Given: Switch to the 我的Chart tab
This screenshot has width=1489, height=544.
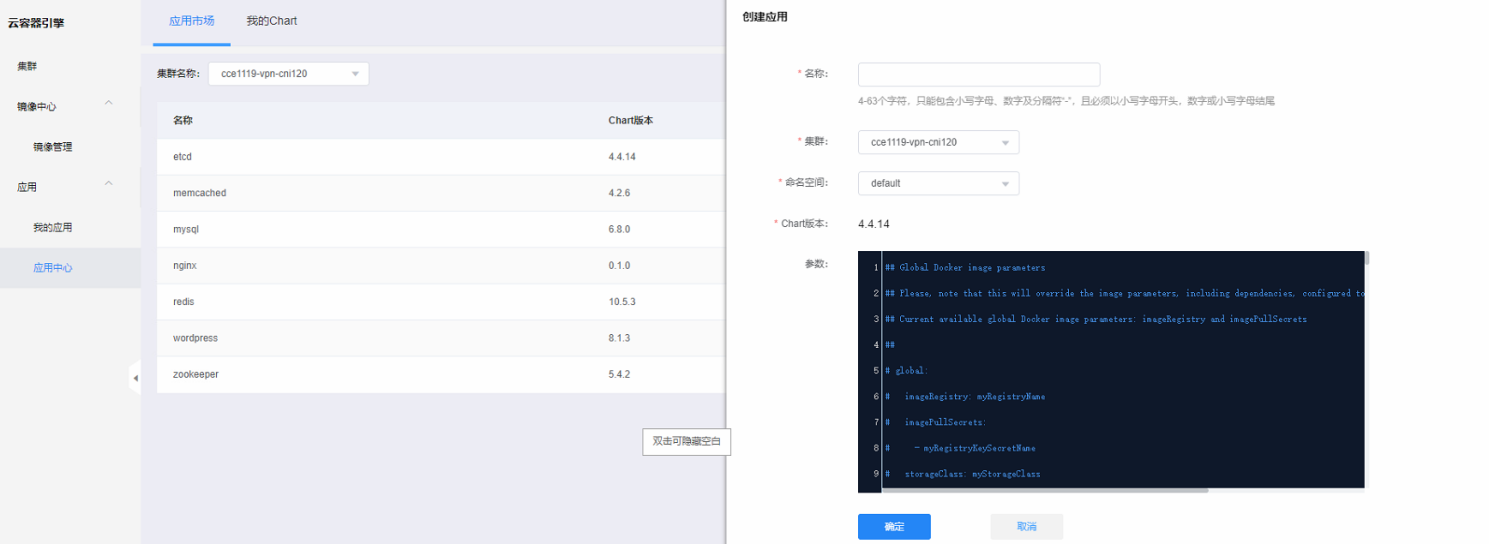Looking at the screenshot, I should (x=271, y=21).
